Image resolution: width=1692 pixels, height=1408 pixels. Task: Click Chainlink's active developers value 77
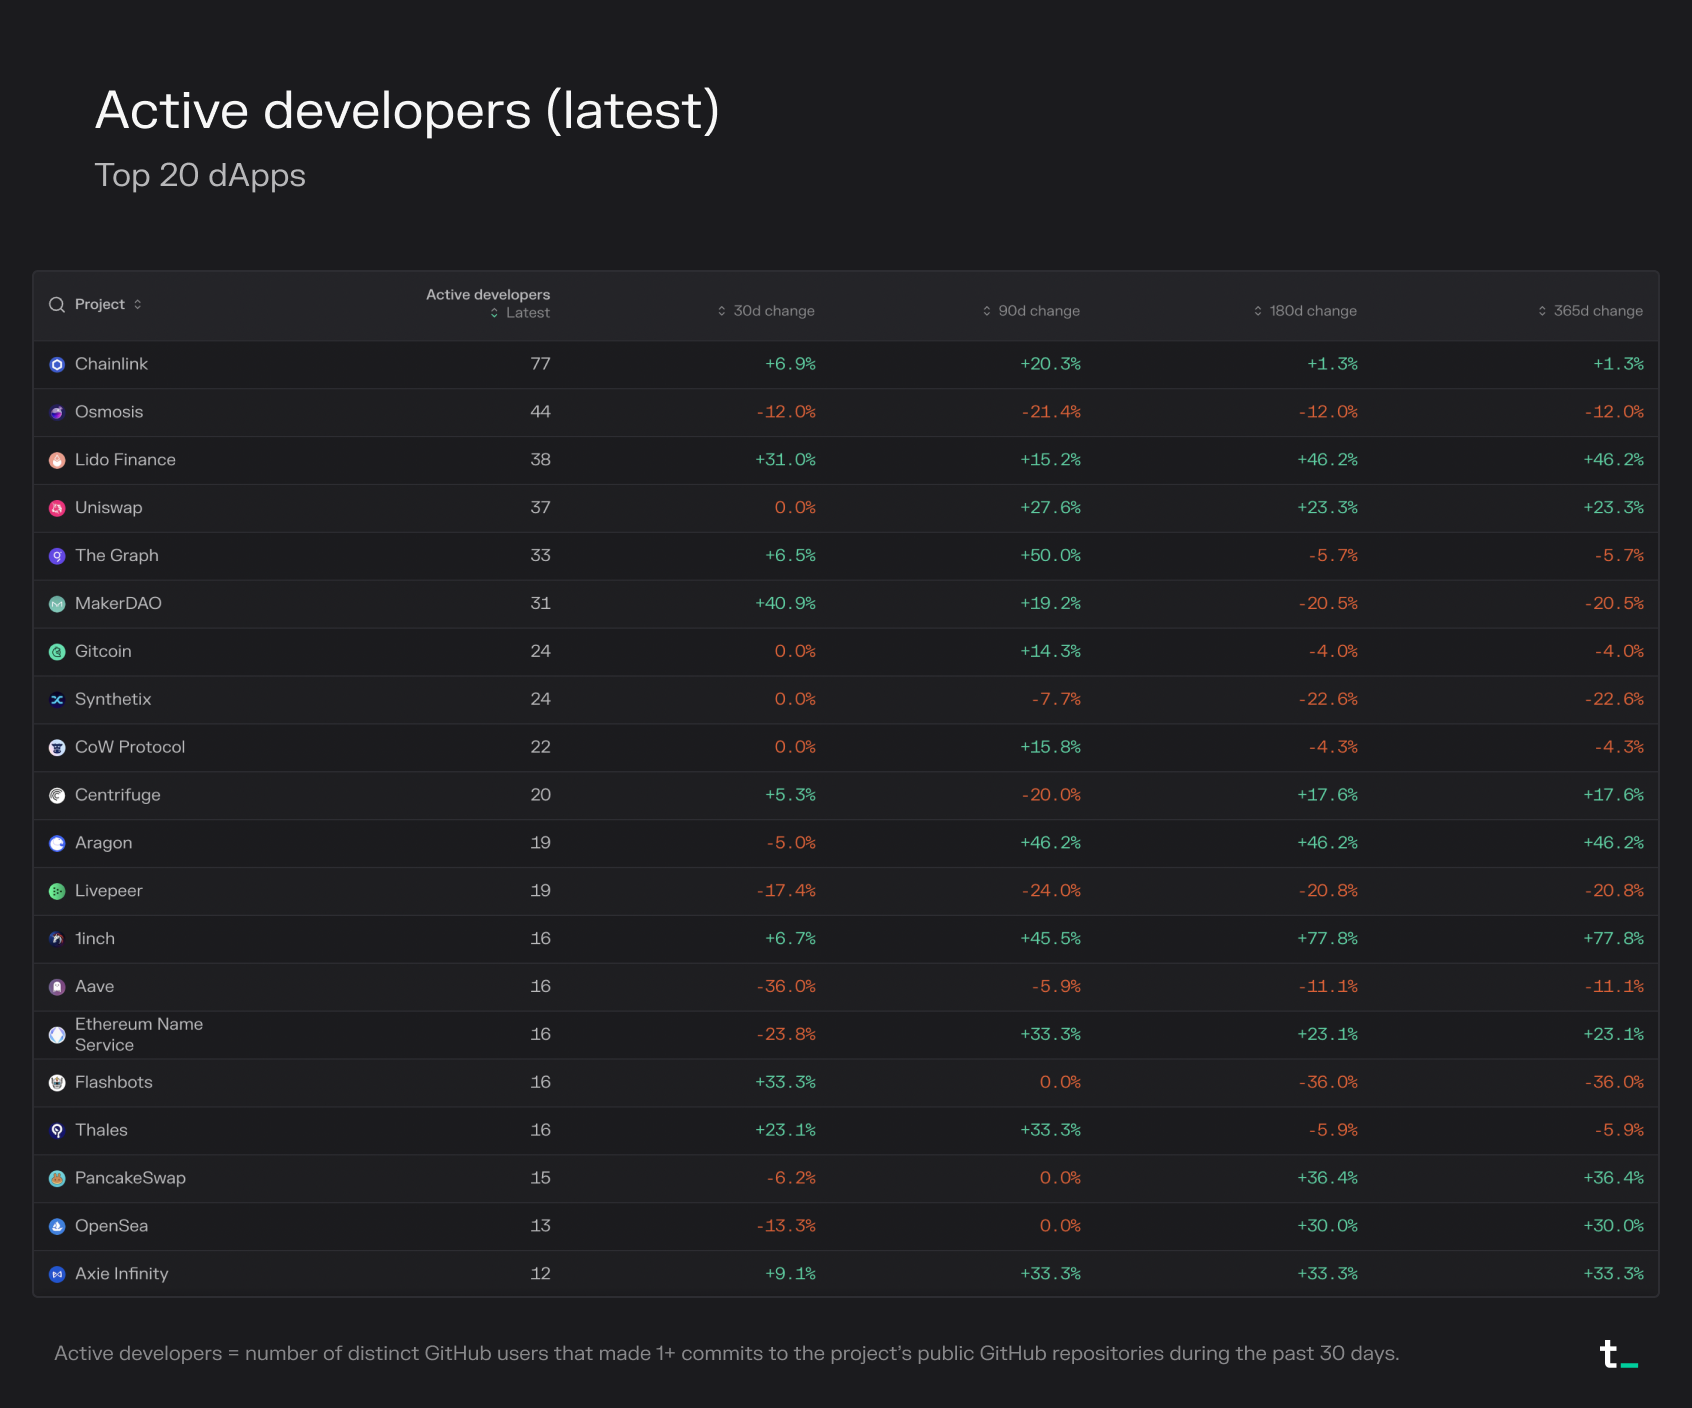(x=540, y=364)
